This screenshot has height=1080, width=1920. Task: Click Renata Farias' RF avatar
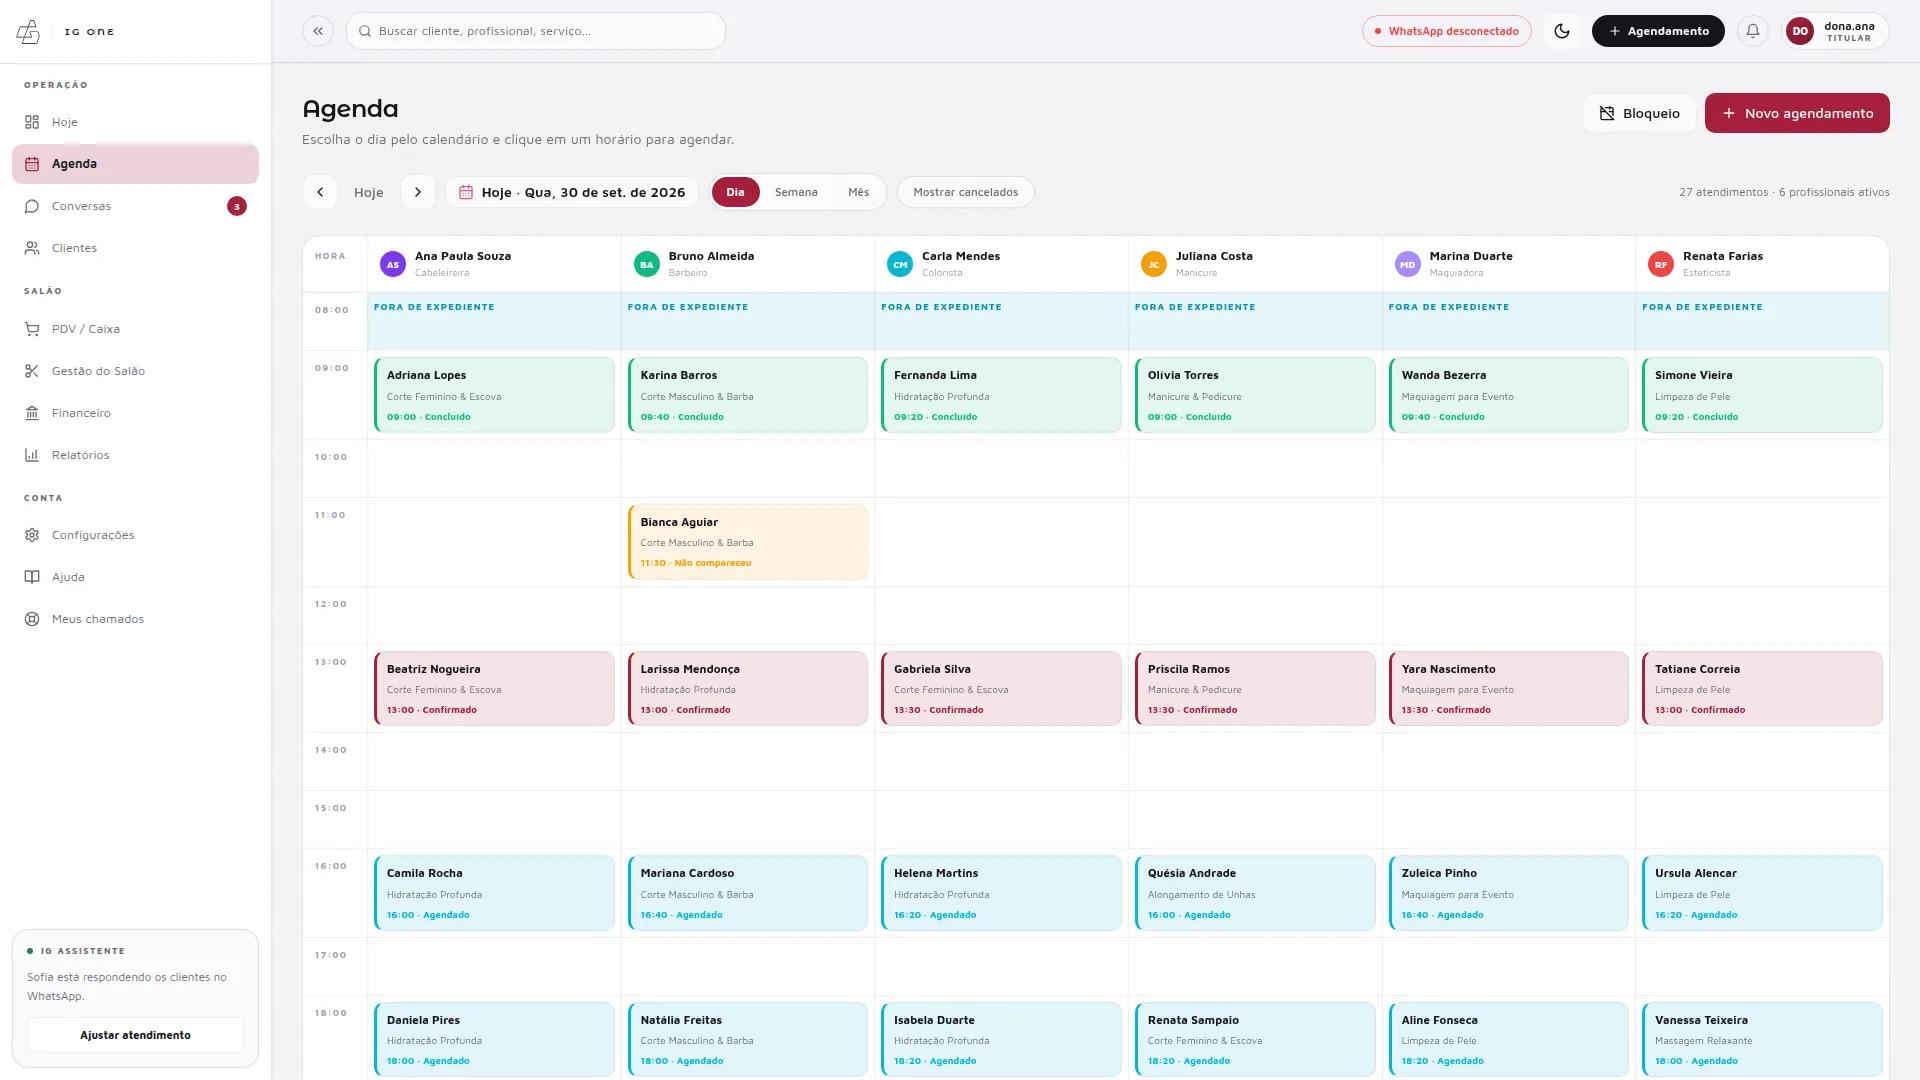1661,264
